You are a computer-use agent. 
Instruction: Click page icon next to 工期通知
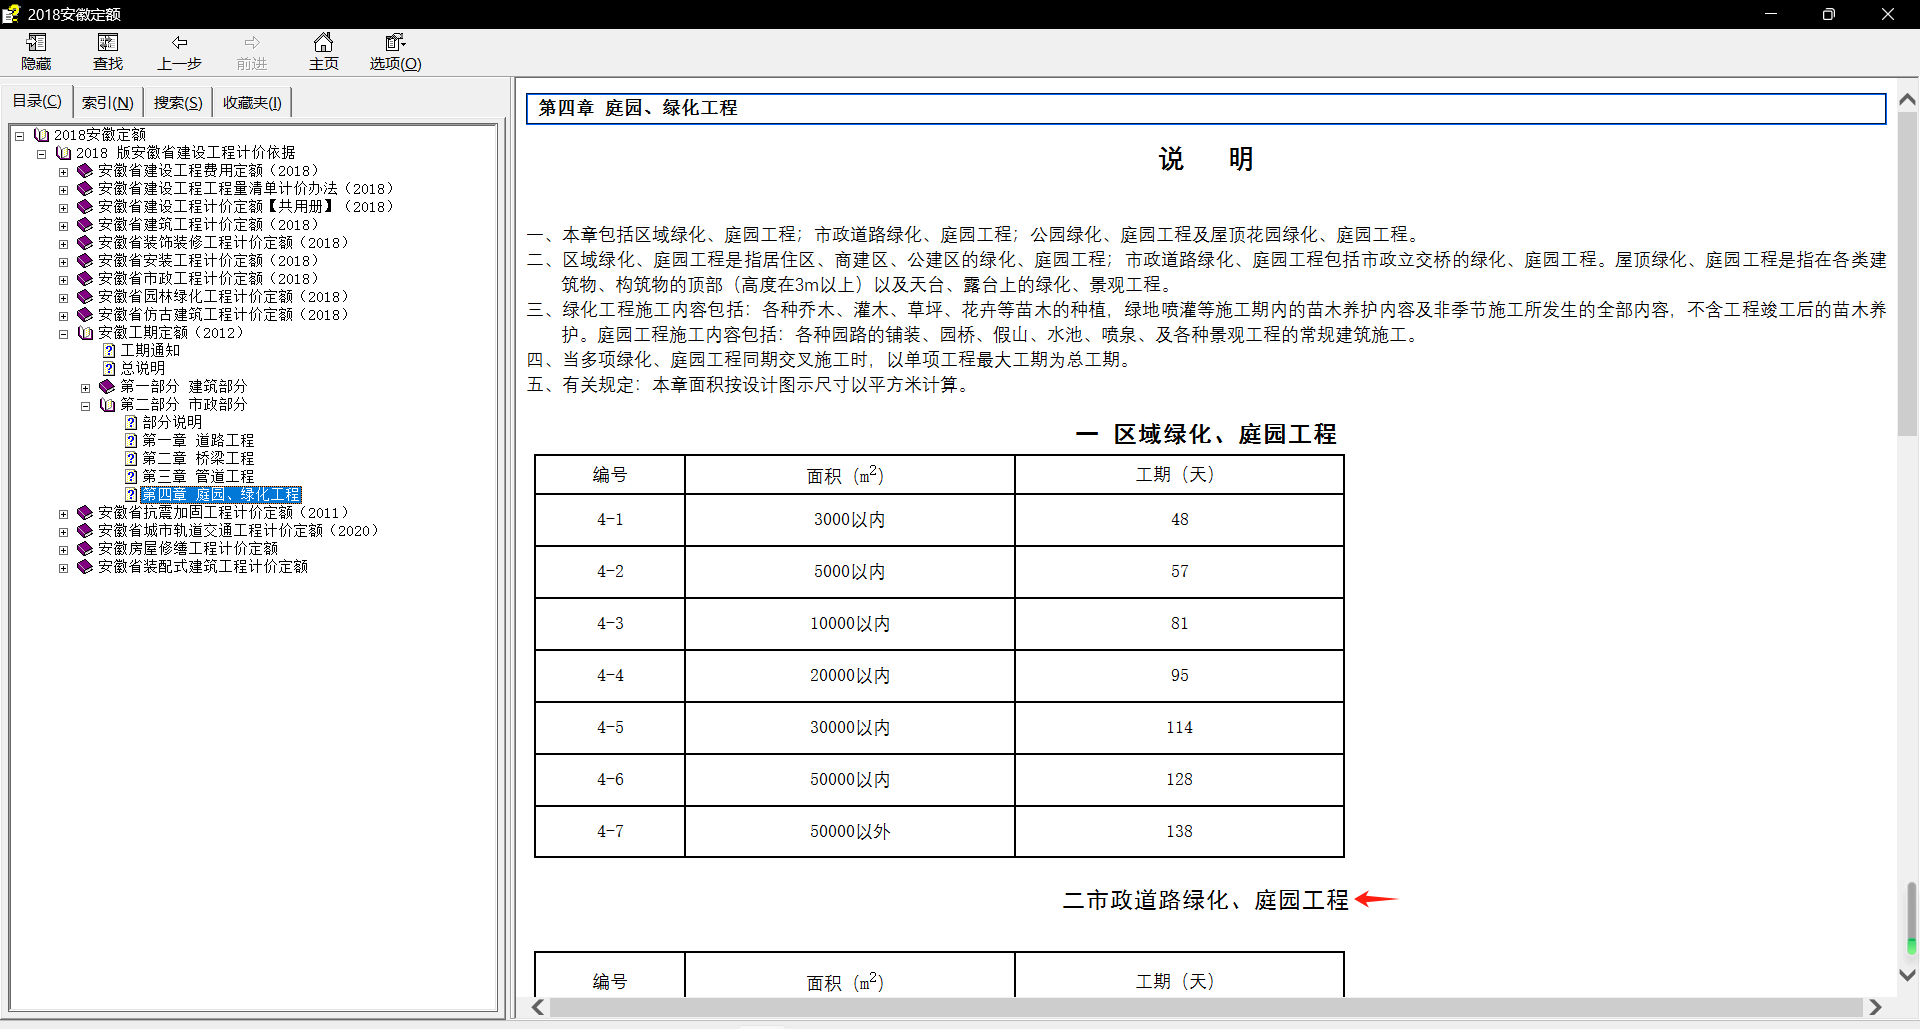pyautogui.click(x=109, y=351)
